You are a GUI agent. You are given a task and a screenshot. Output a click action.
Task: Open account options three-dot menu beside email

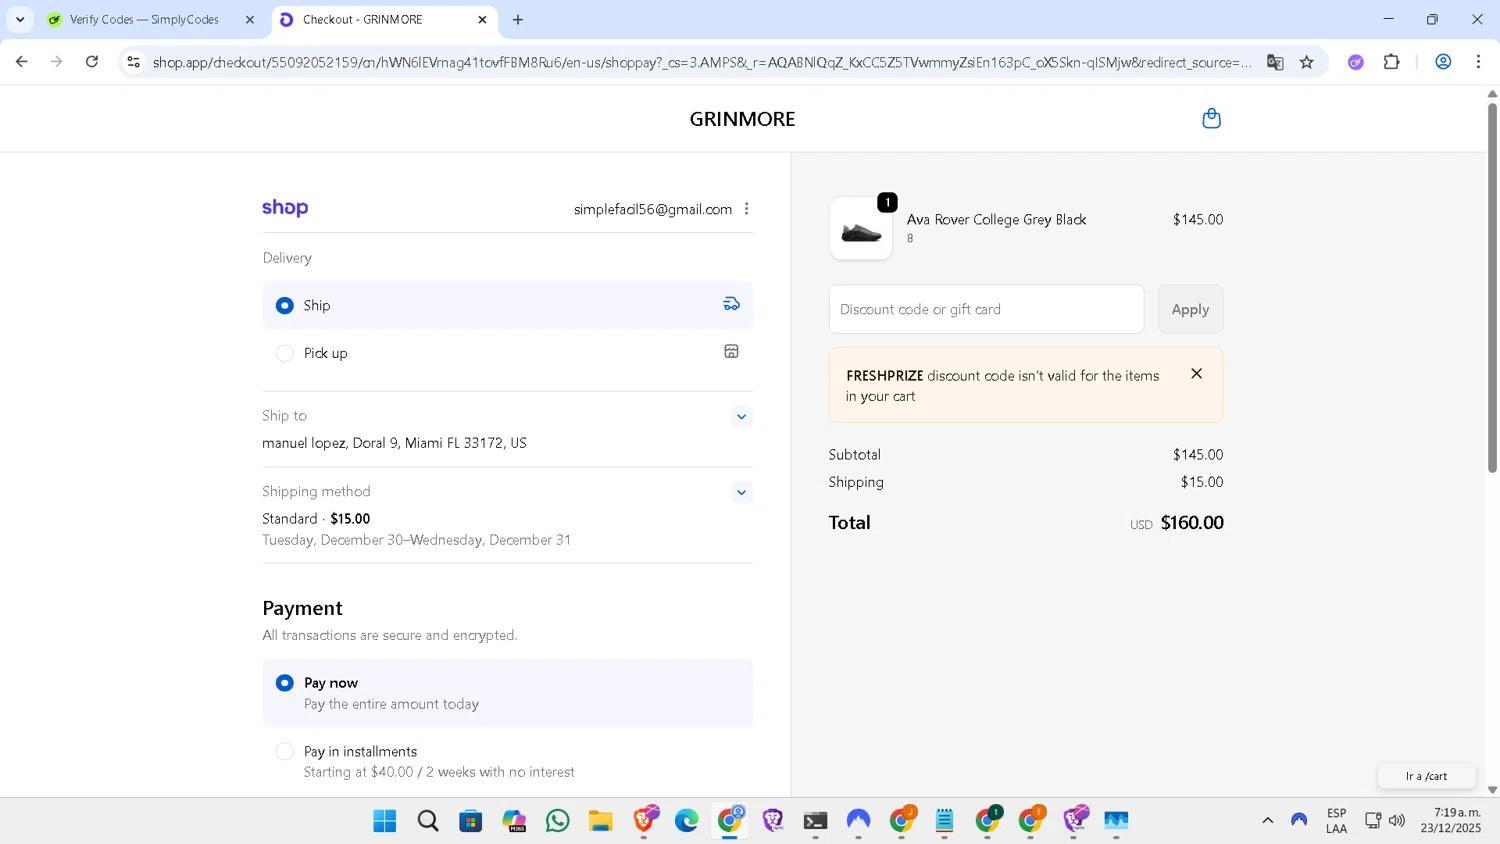point(747,209)
